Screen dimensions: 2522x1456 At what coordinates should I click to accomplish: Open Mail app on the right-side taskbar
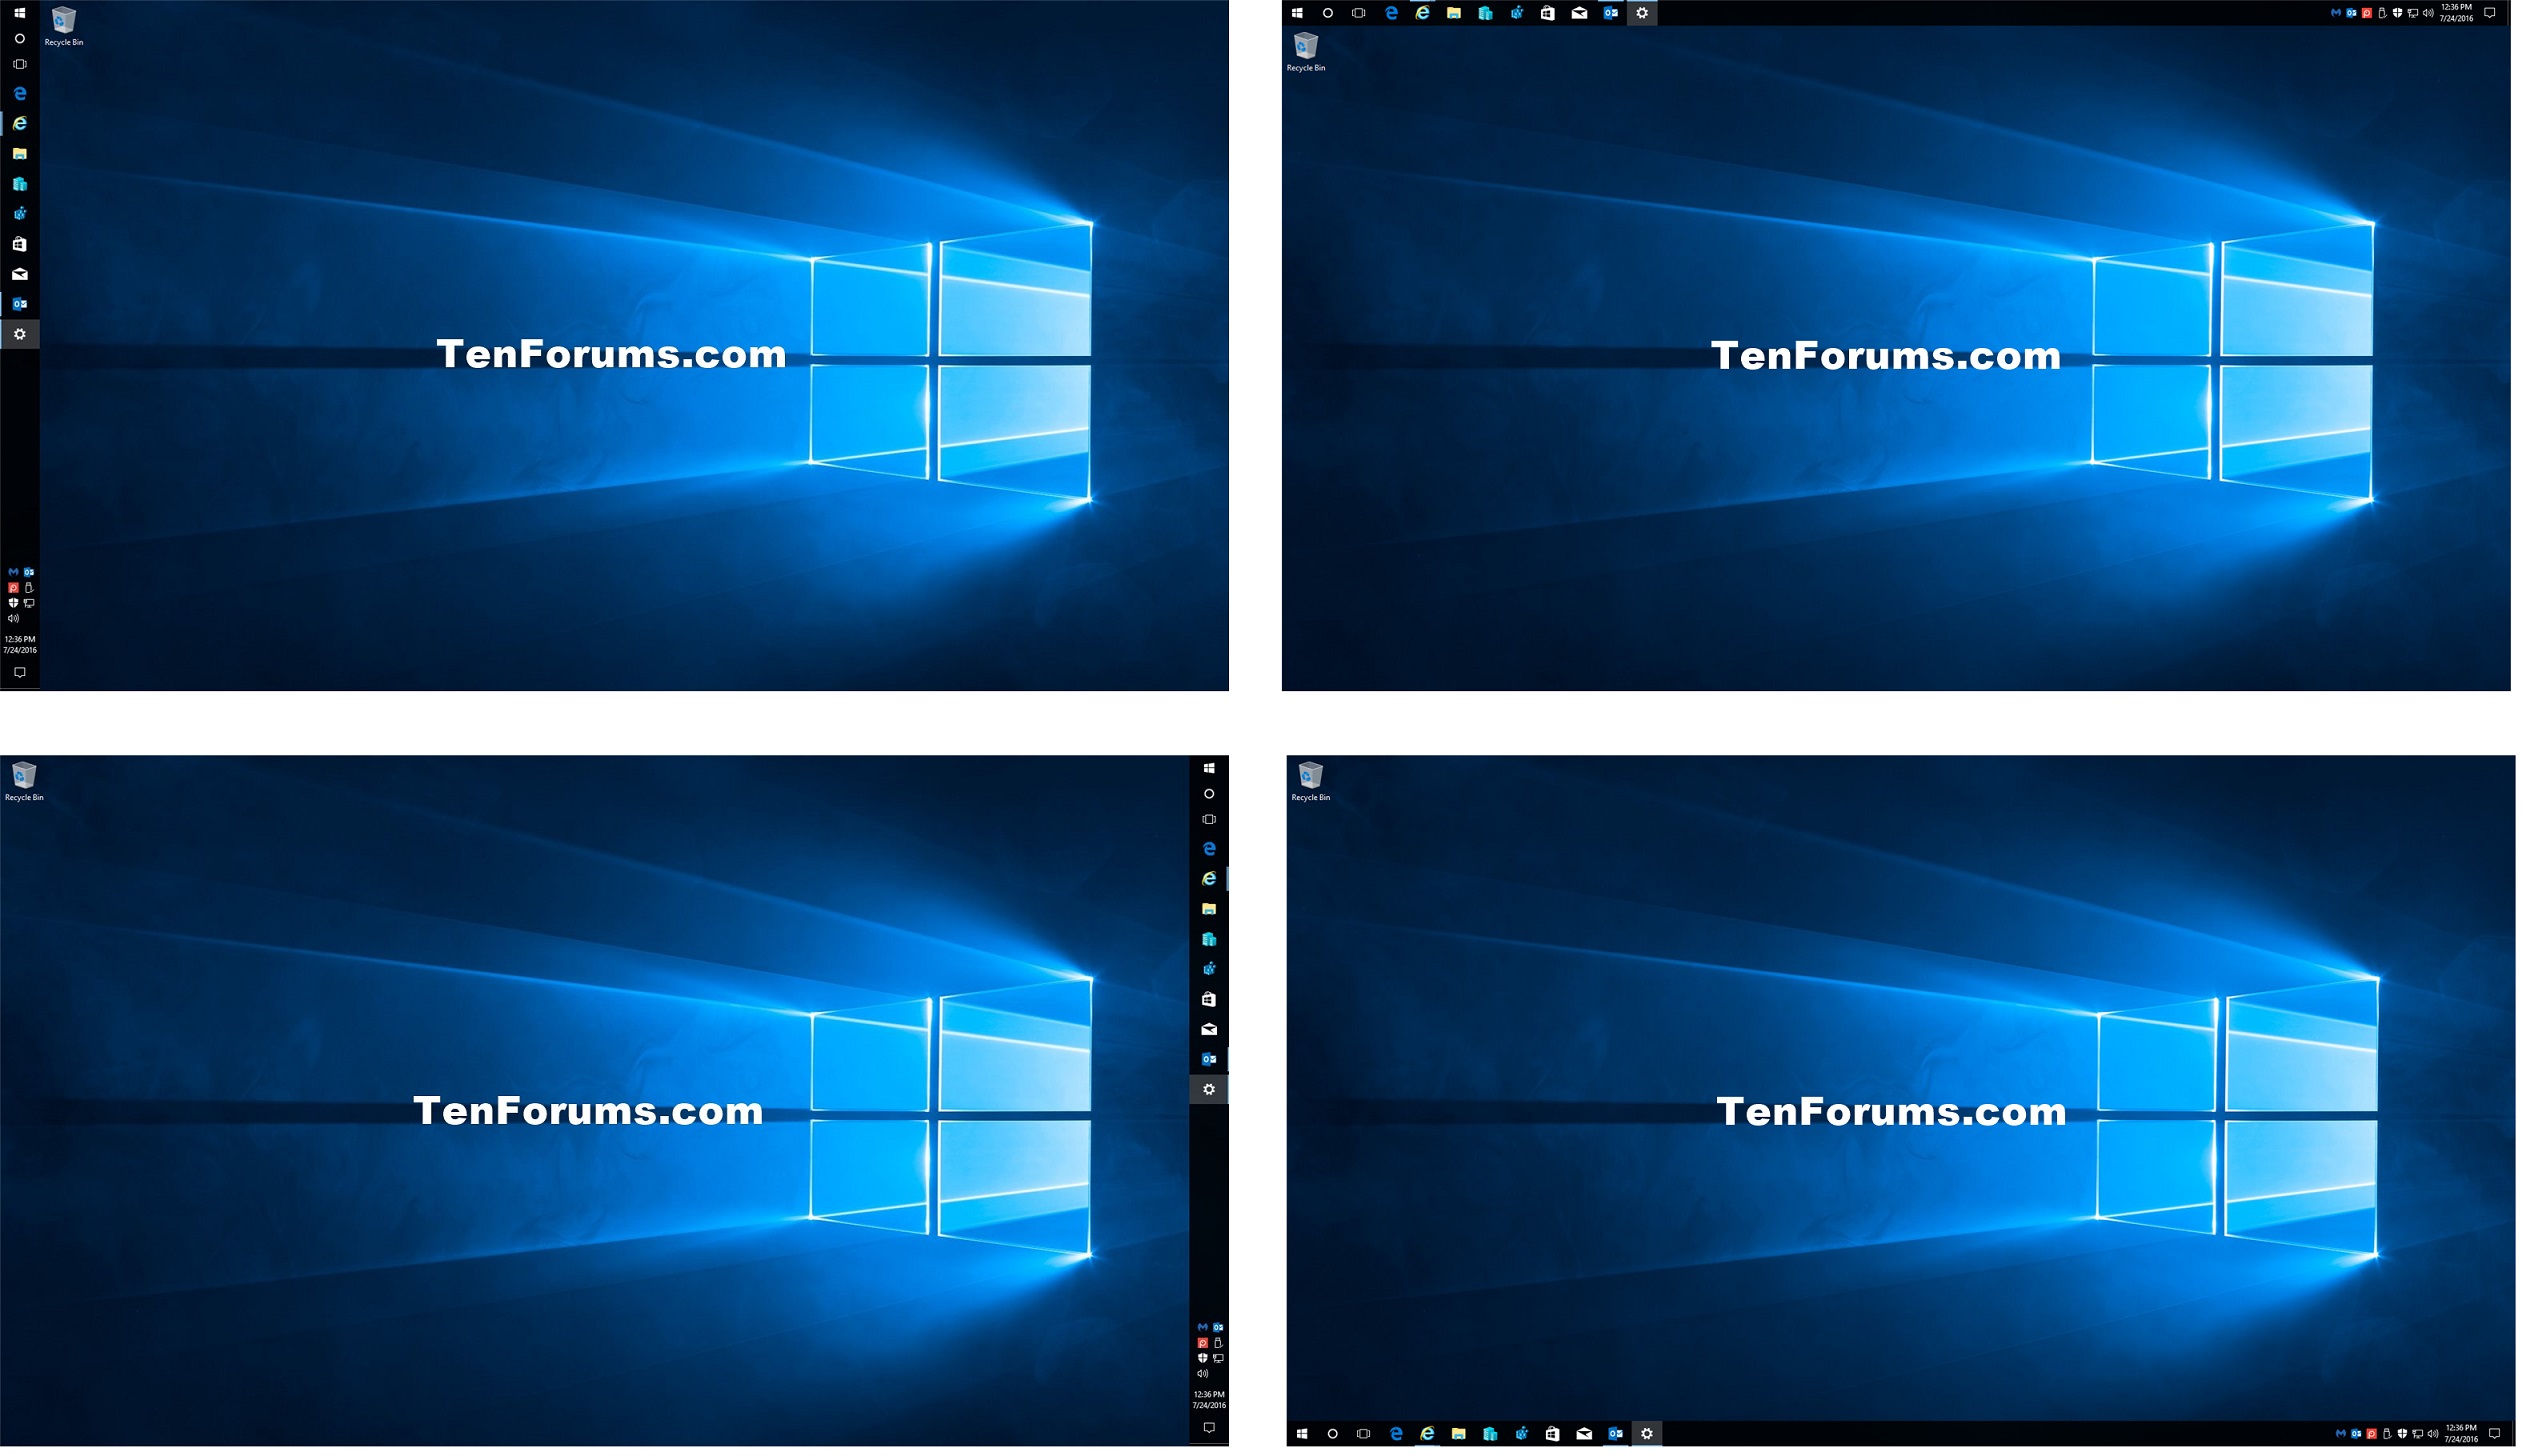[x=1208, y=1029]
